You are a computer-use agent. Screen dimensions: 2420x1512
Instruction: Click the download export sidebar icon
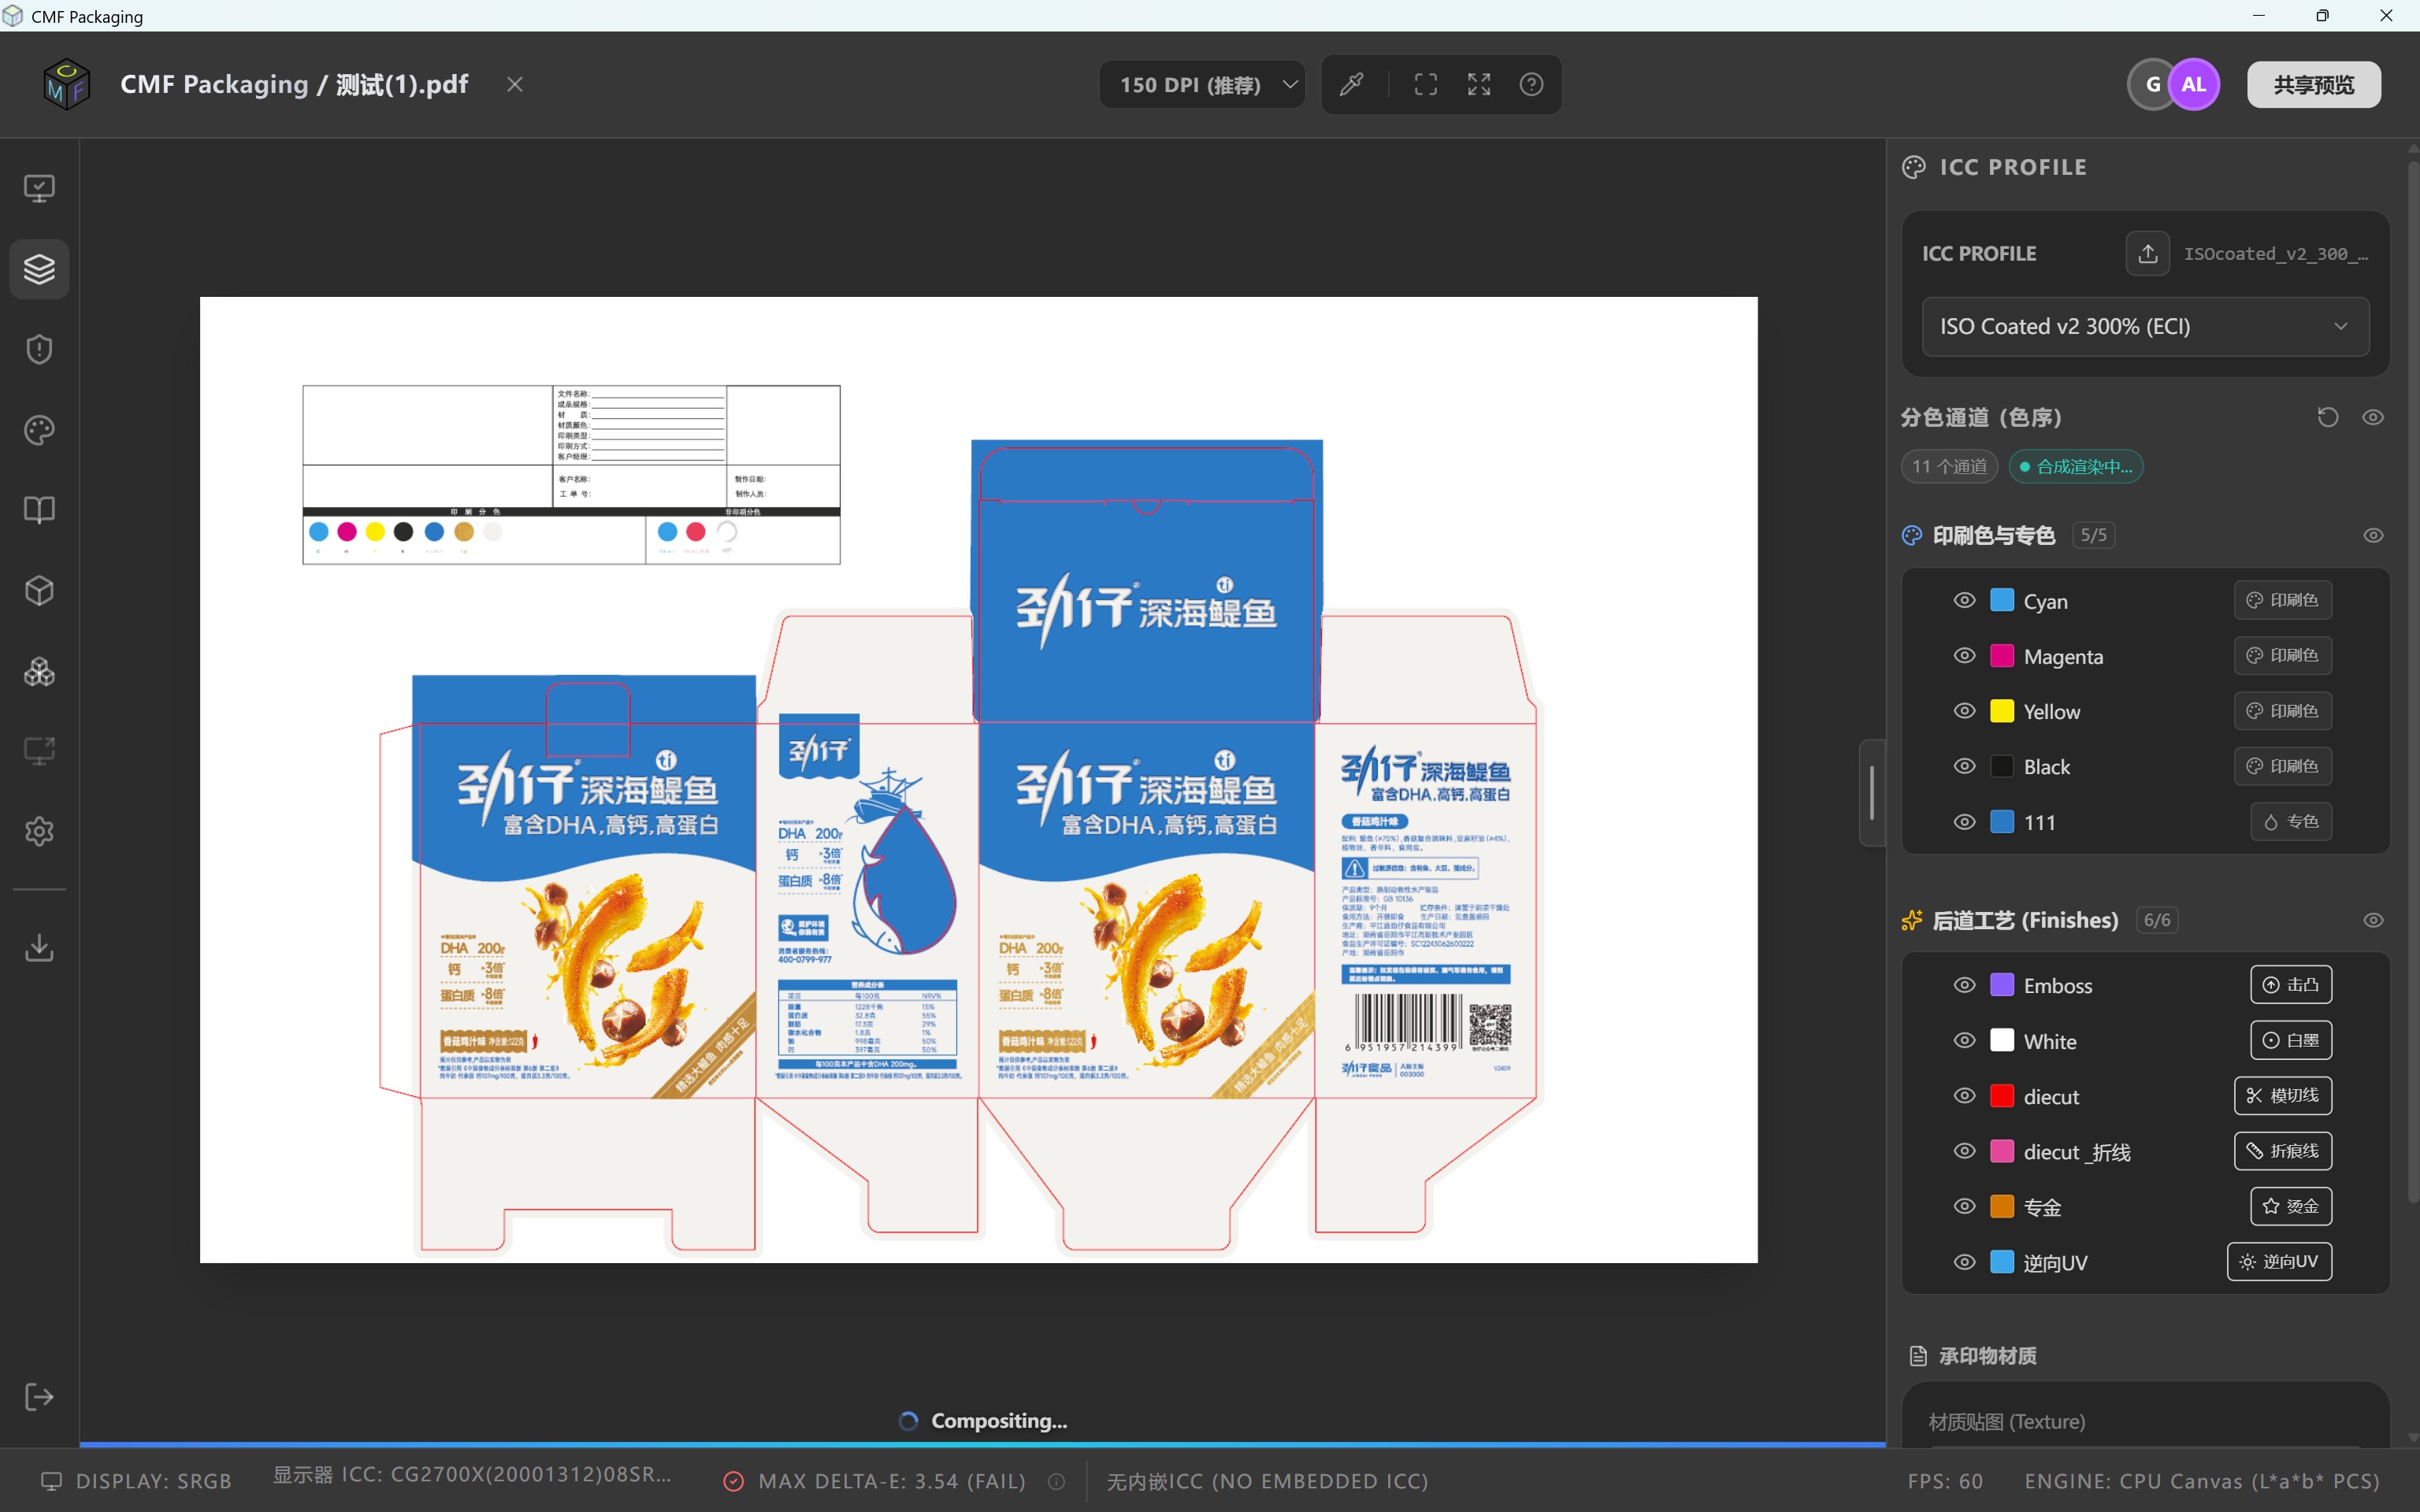pos(39,947)
